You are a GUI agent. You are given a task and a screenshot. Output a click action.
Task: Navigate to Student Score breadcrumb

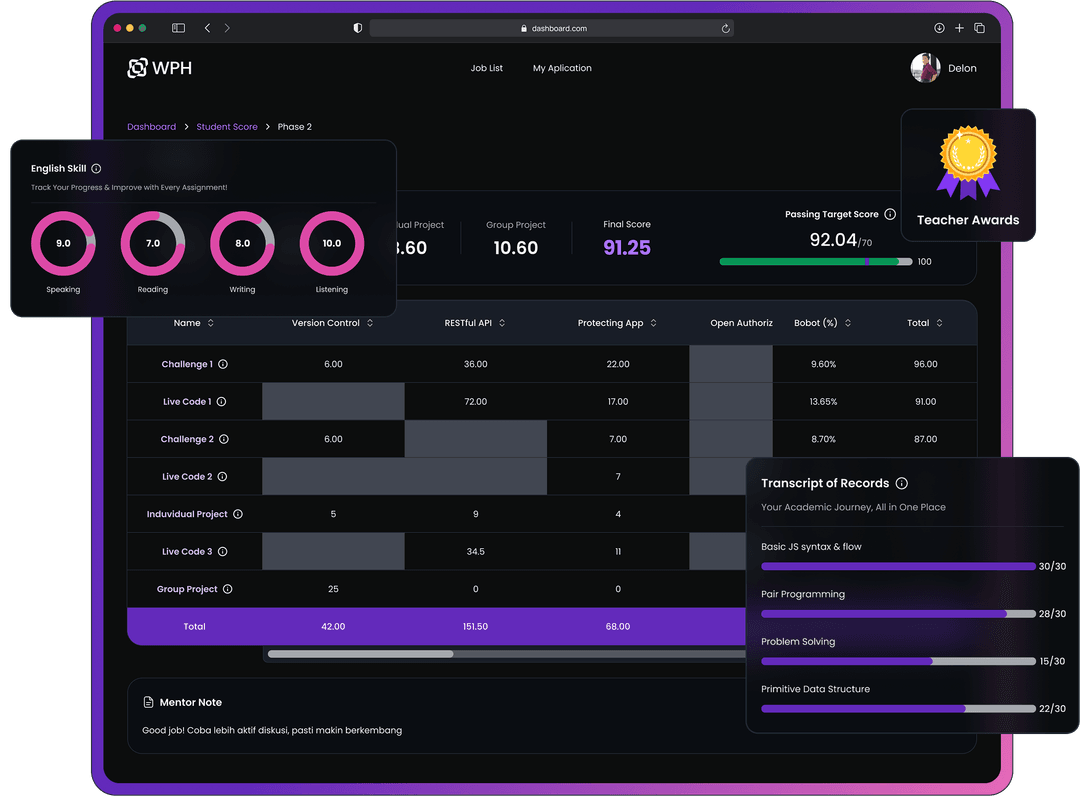pos(227,127)
